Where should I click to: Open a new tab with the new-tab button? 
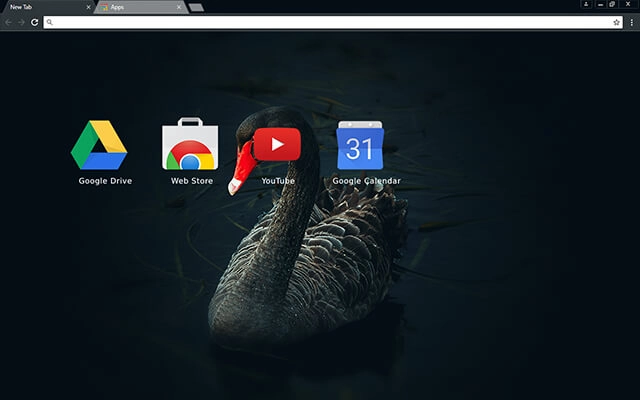[x=196, y=7]
